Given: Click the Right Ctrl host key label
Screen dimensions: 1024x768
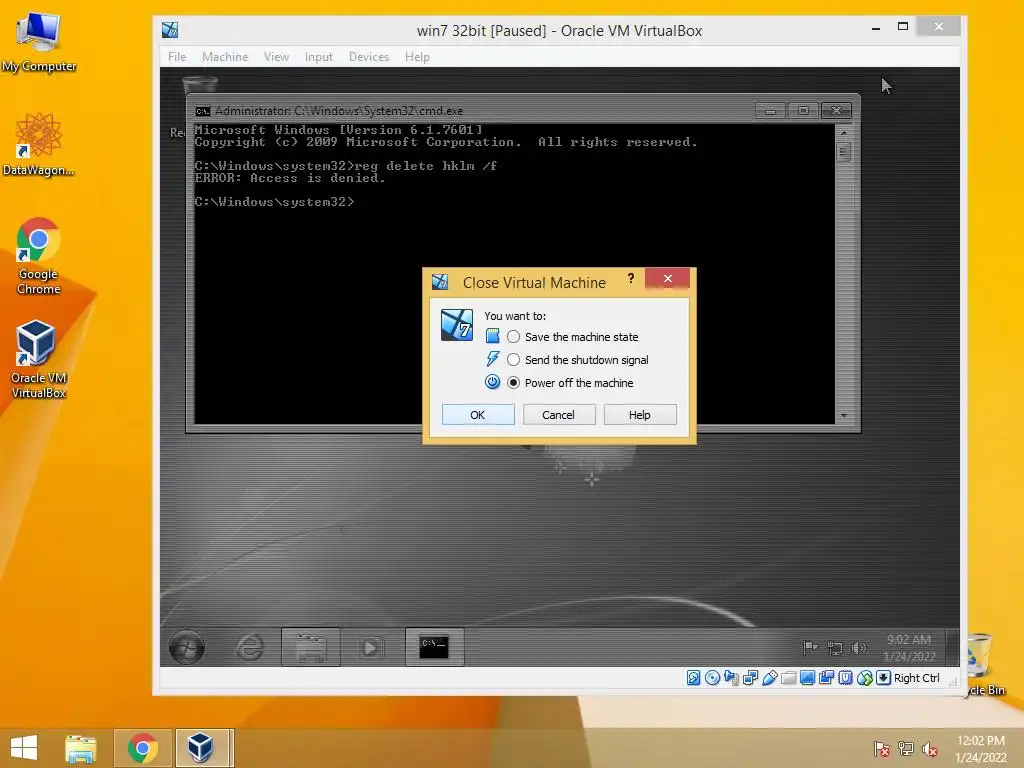Looking at the screenshot, I should (916, 678).
